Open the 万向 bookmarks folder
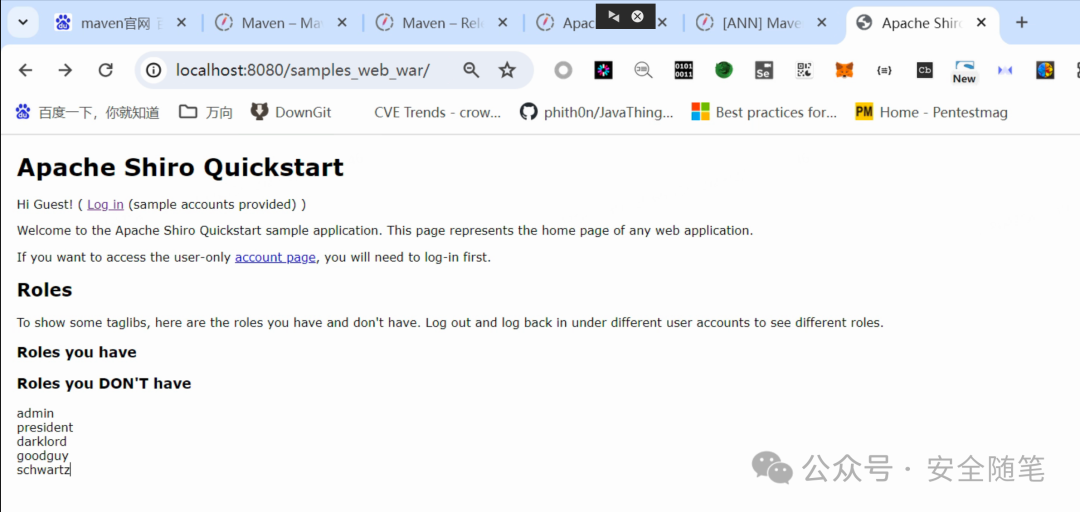1080x512 pixels. tap(206, 112)
